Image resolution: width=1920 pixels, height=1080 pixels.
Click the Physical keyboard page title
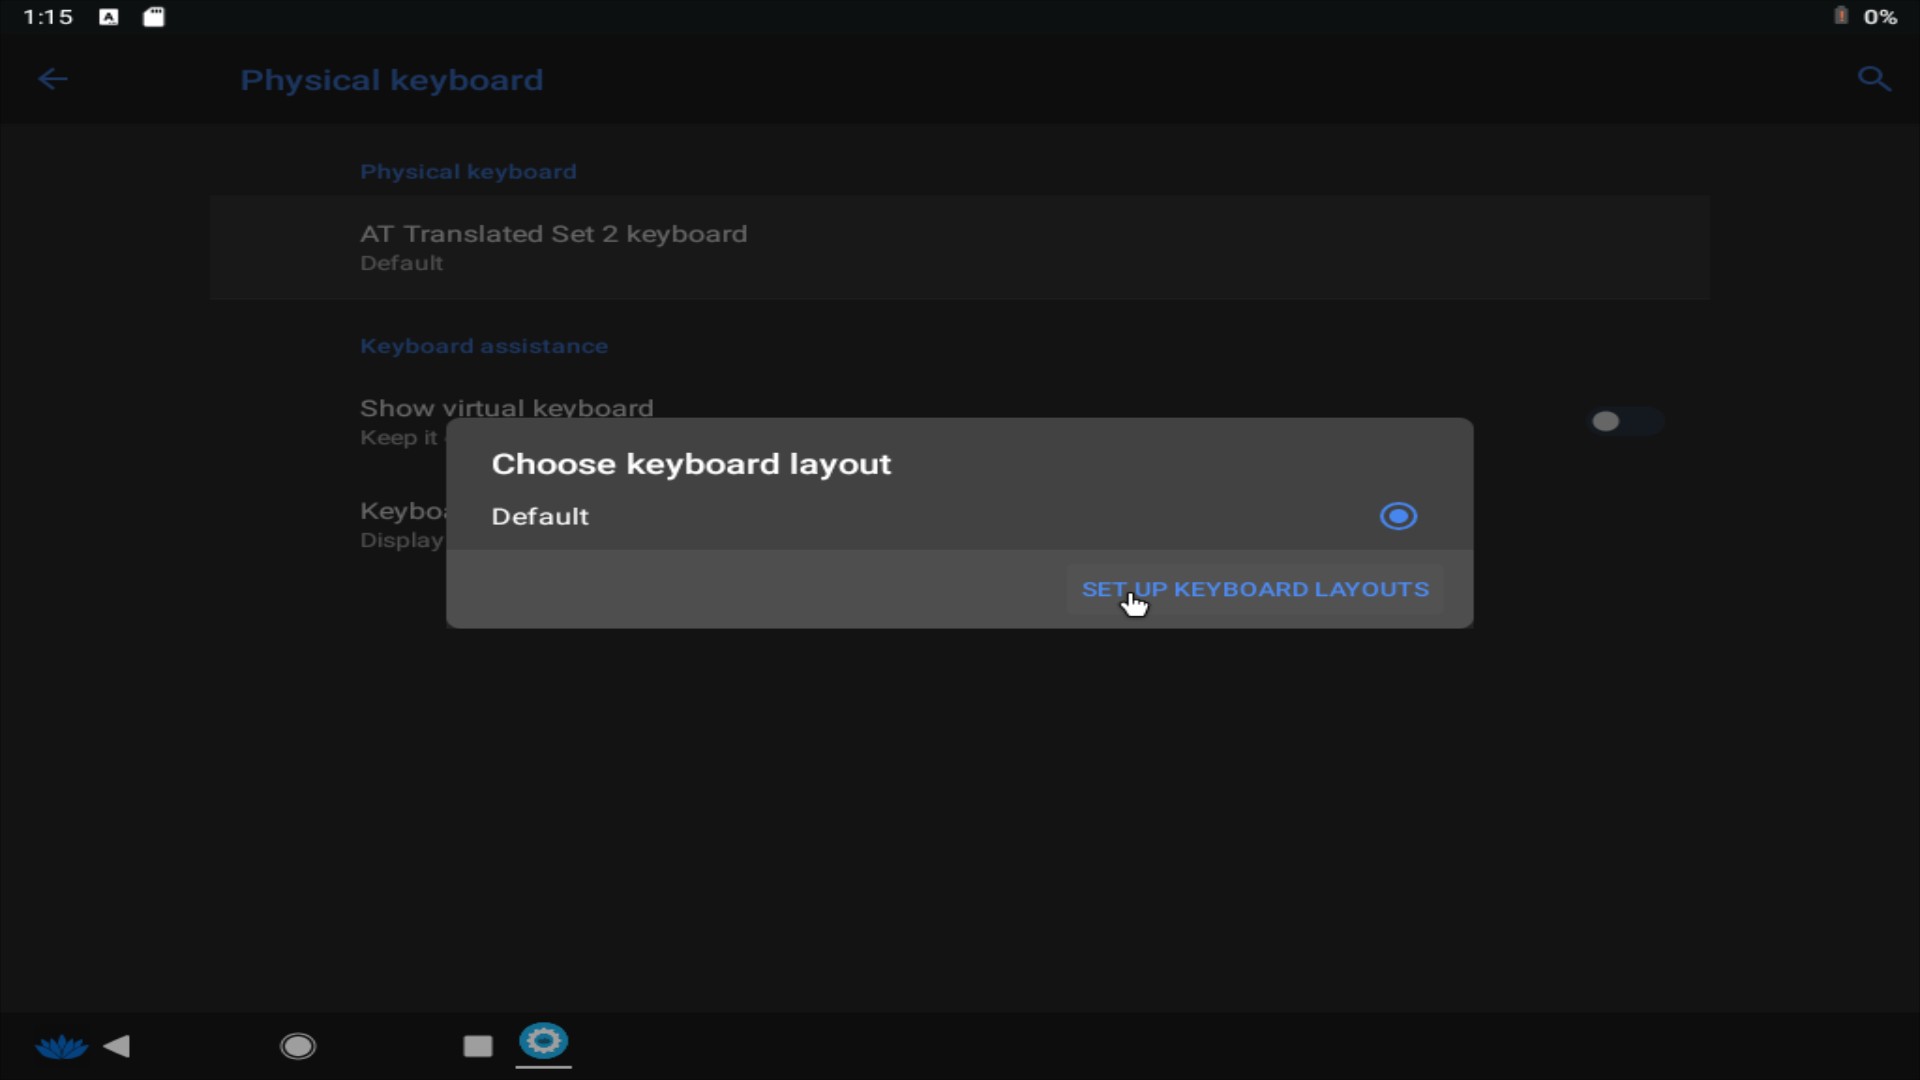[391, 80]
